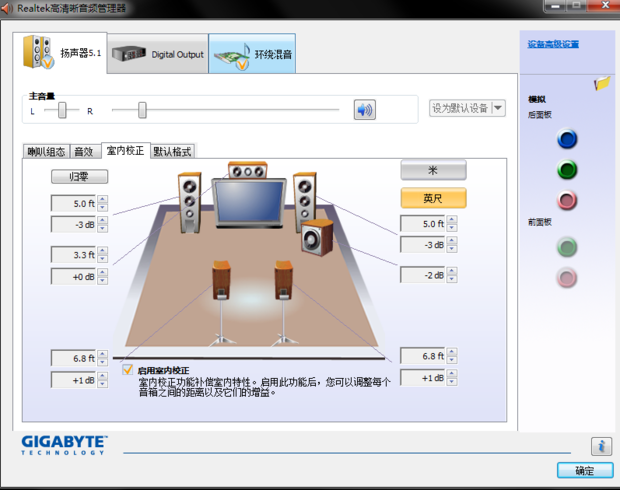Switch units to meters with 米 button

click(433, 170)
